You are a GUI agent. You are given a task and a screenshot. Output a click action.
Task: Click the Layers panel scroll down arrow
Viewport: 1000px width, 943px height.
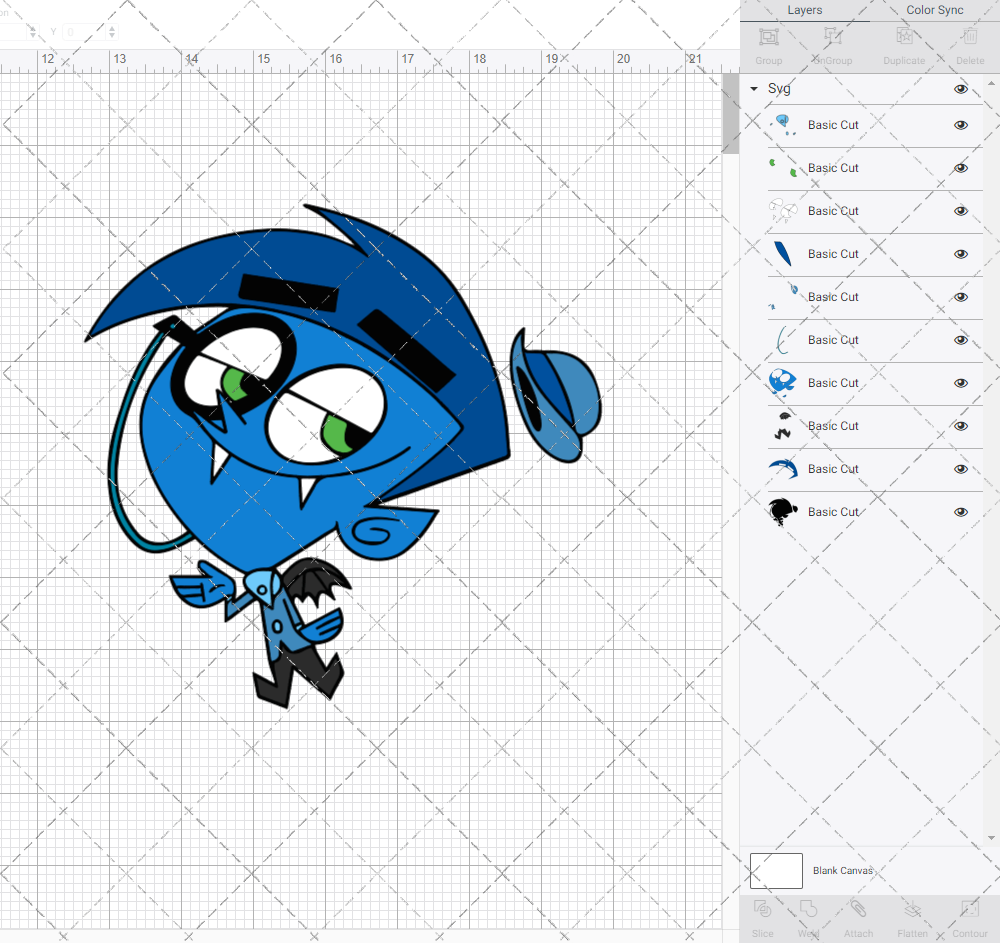click(990, 838)
